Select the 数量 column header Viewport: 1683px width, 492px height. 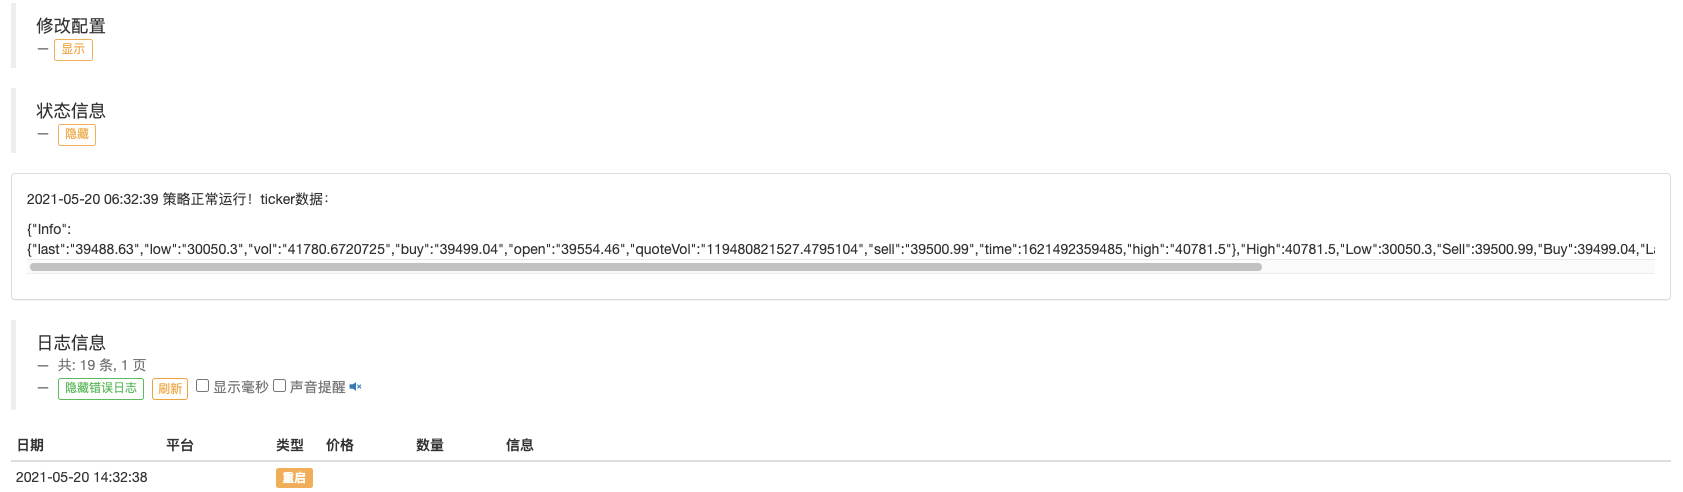pos(430,445)
